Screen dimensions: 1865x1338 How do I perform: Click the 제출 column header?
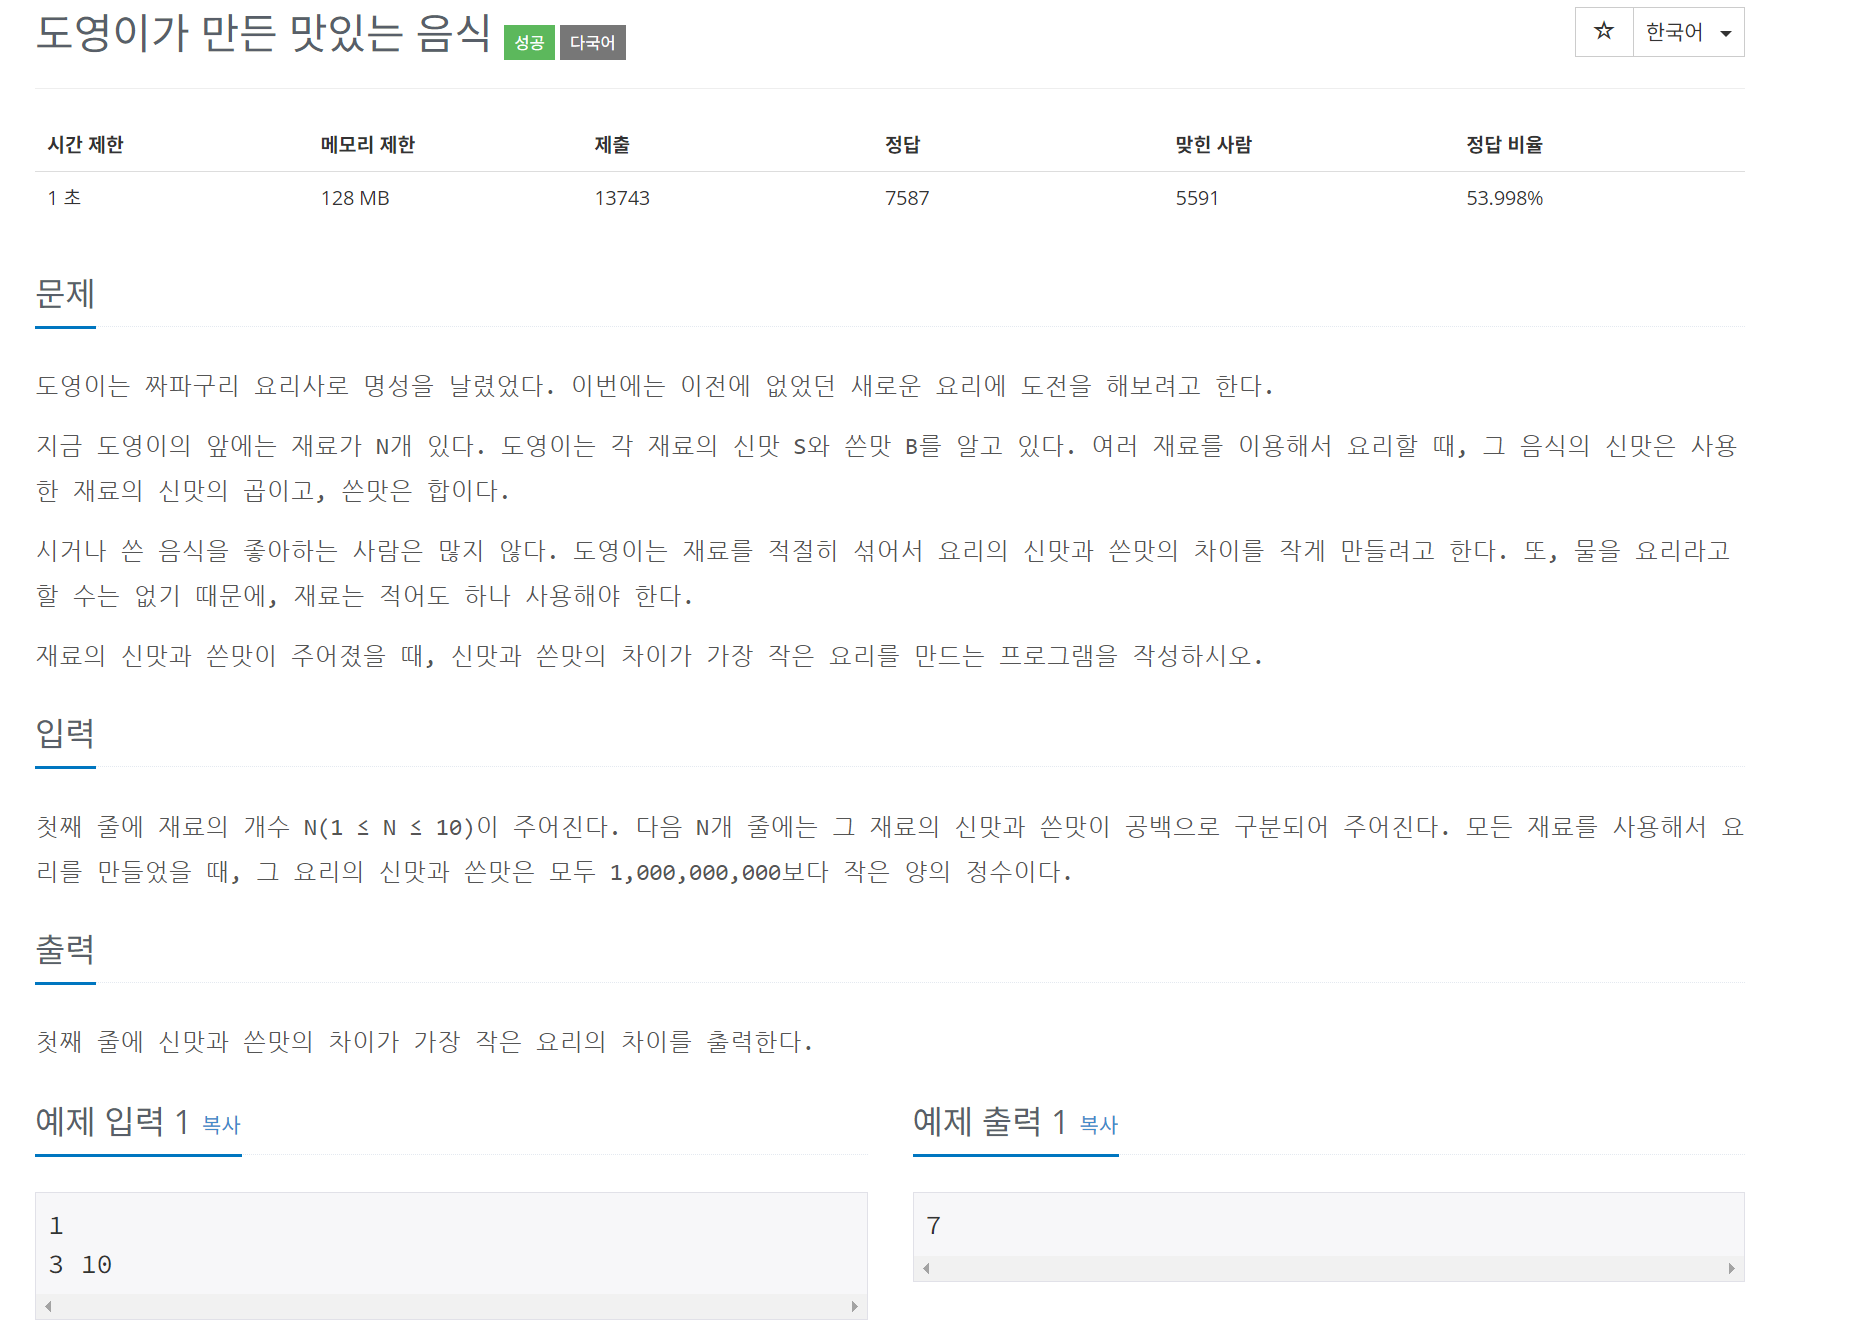coord(612,144)
